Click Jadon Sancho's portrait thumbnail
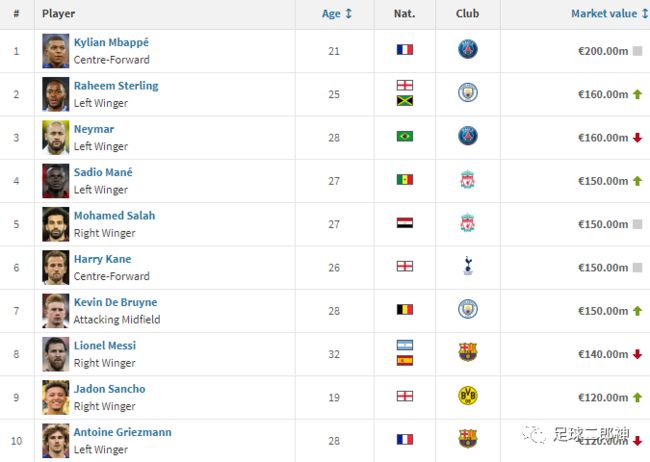The width and height of the screenshot is (650, 462). pyautogui.click(x=56, y=398)
